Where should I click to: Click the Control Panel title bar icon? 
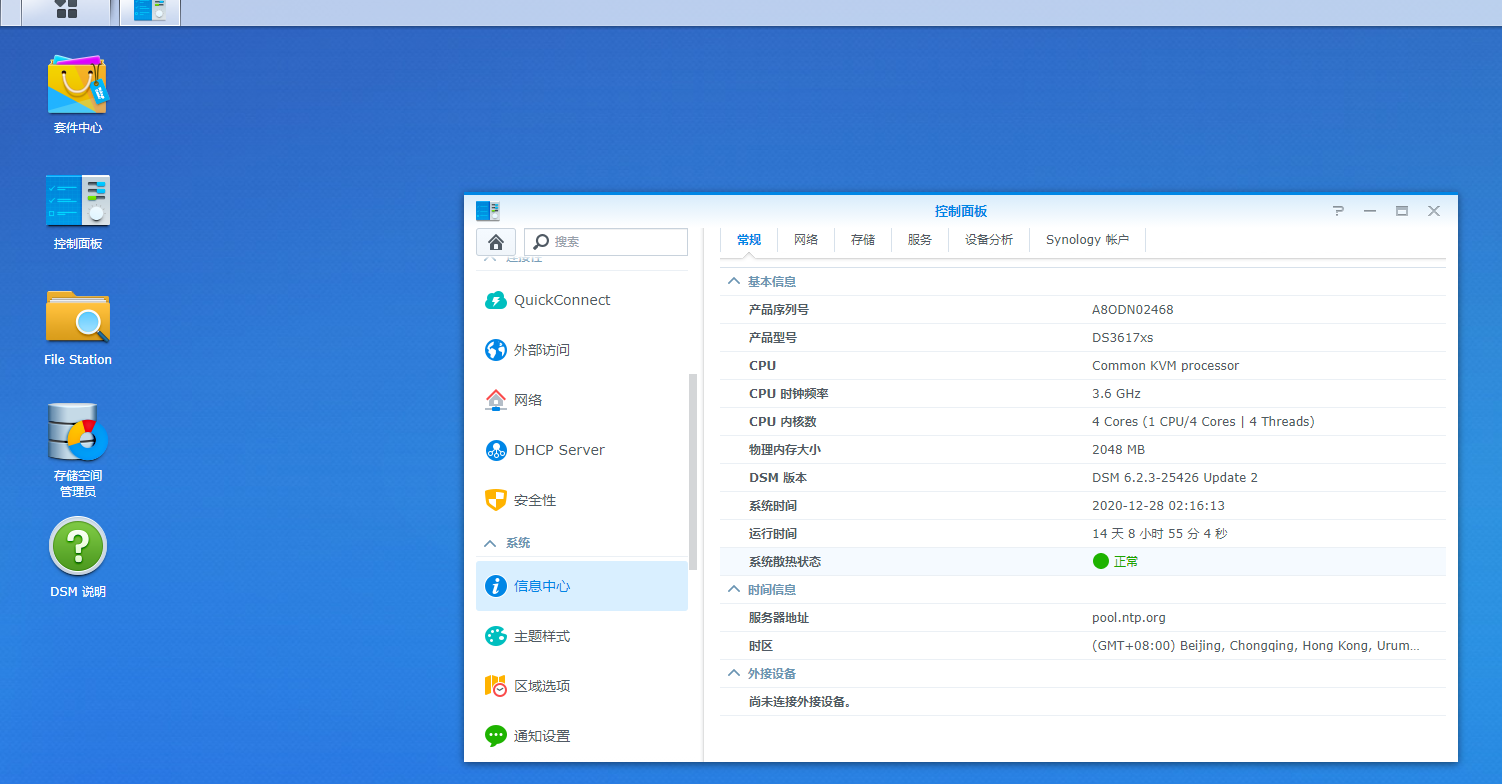pos(488,211)
